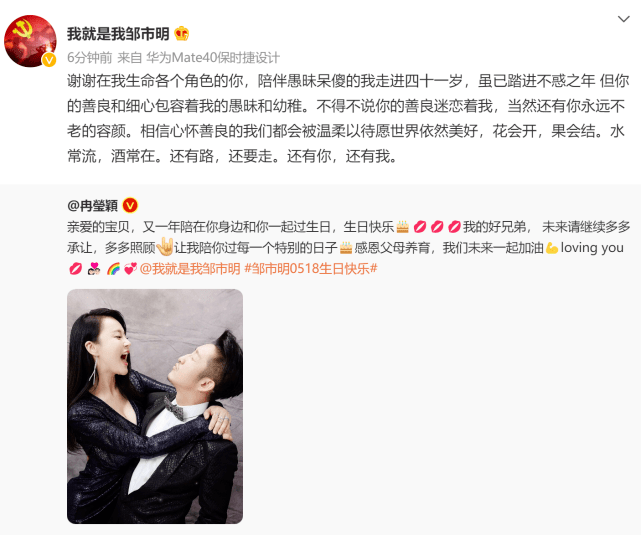Click the birthday cake emoji after 生日快乐
Image resolution: width=641 pixels, height=535 pixels.
point(403,226)
